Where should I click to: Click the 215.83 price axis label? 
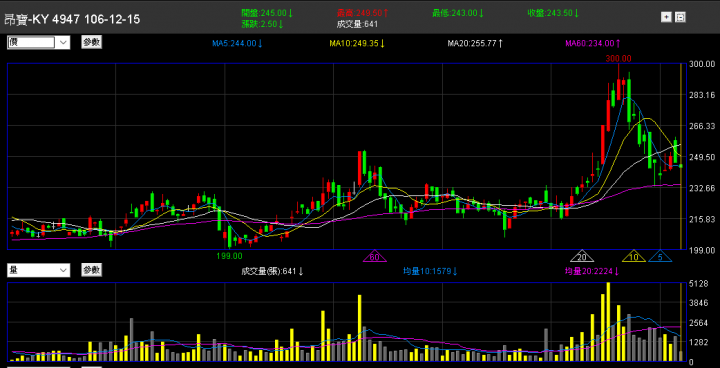point(703,219)
